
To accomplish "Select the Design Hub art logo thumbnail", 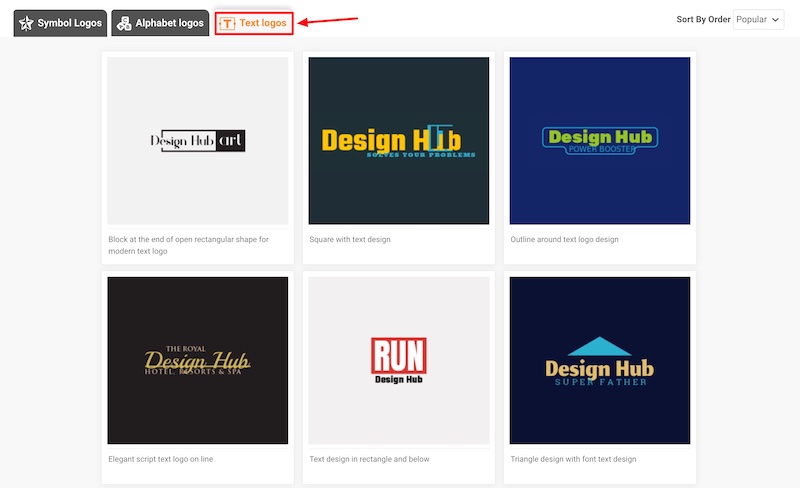I will point(197,140).
